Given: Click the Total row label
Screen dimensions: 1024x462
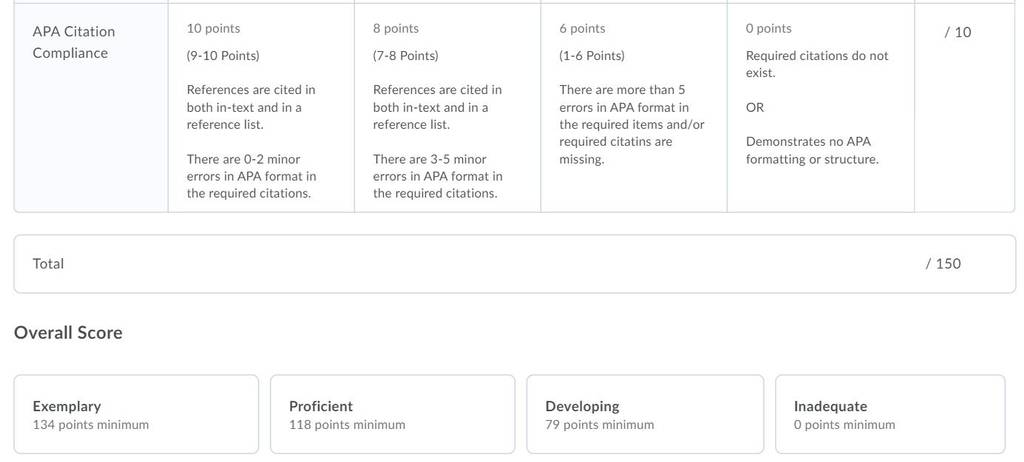Looking at the screenshot, I should (48, 263).
